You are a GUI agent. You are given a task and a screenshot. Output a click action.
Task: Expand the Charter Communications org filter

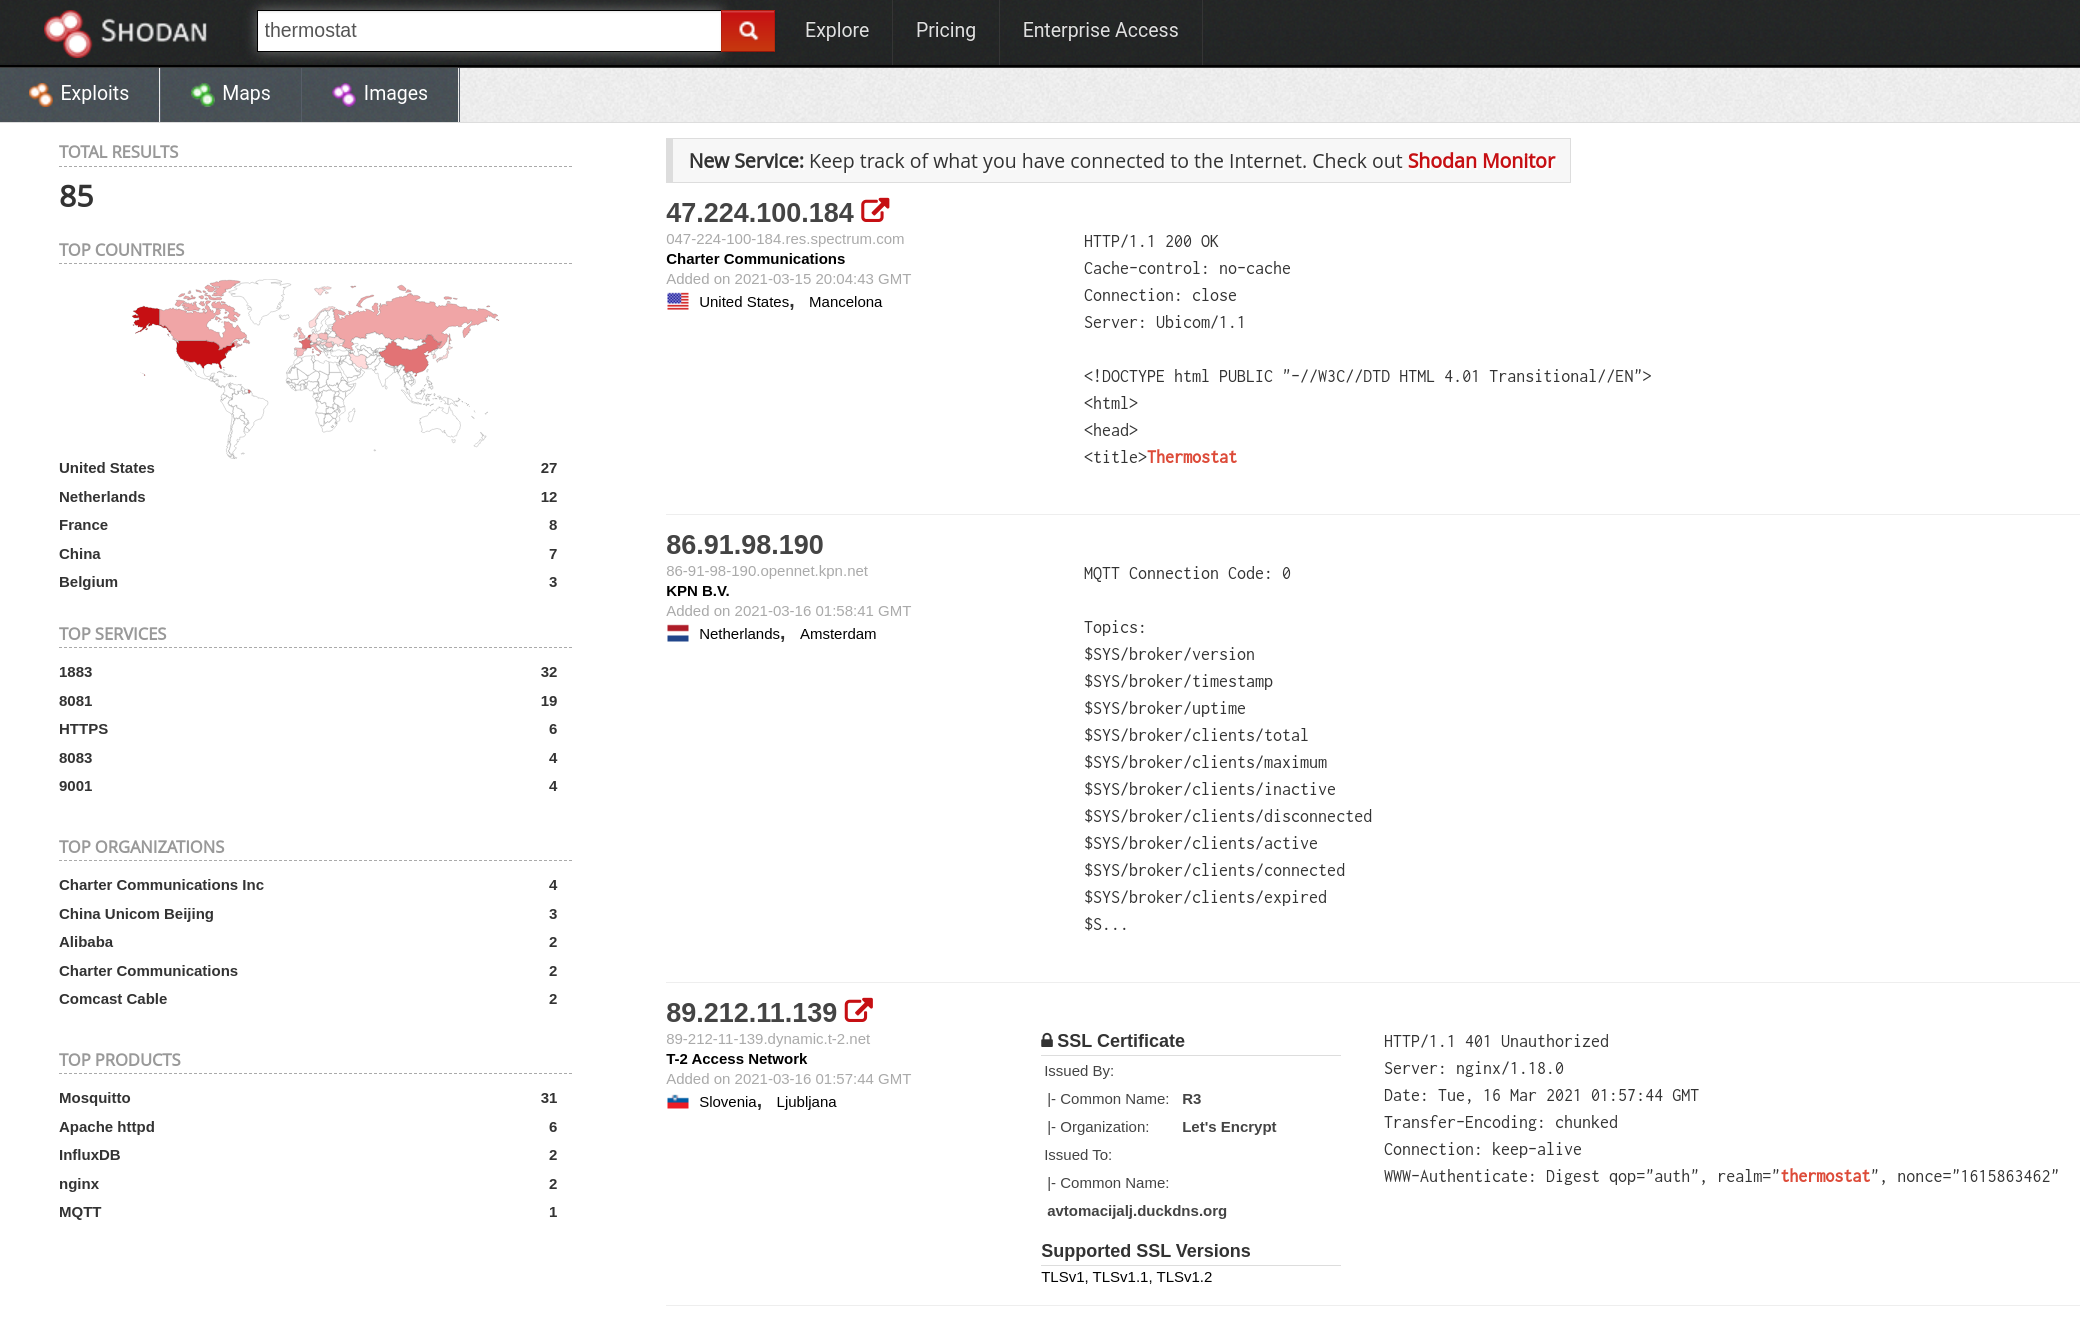coord(147,970)
